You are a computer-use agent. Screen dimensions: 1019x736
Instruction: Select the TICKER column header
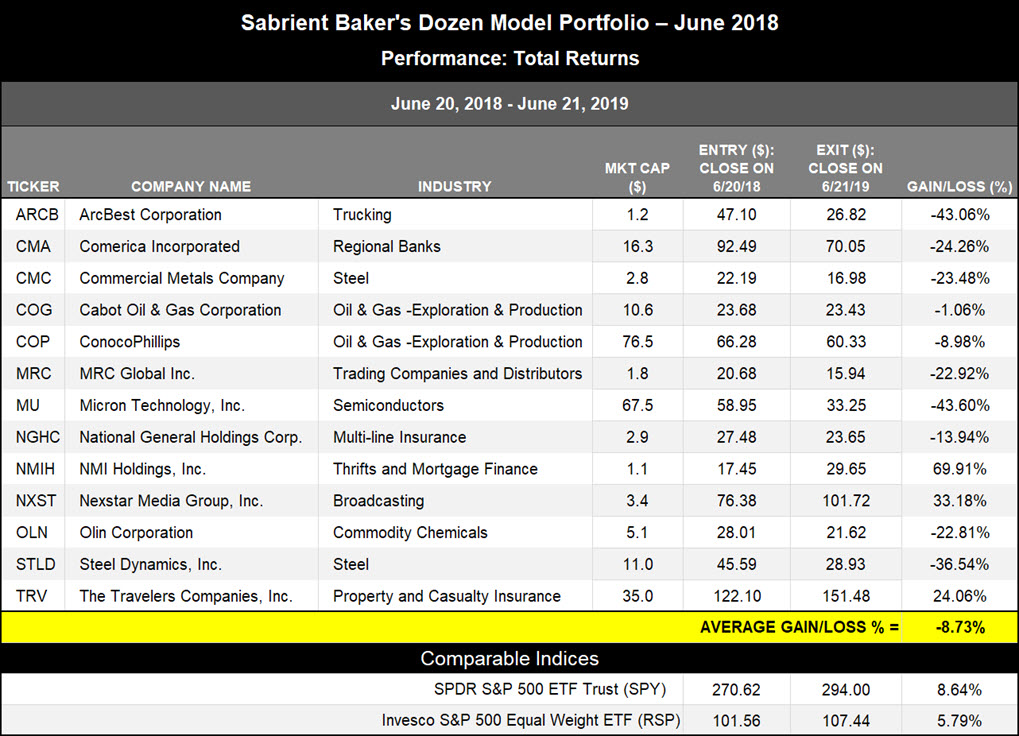coord(33,186)
